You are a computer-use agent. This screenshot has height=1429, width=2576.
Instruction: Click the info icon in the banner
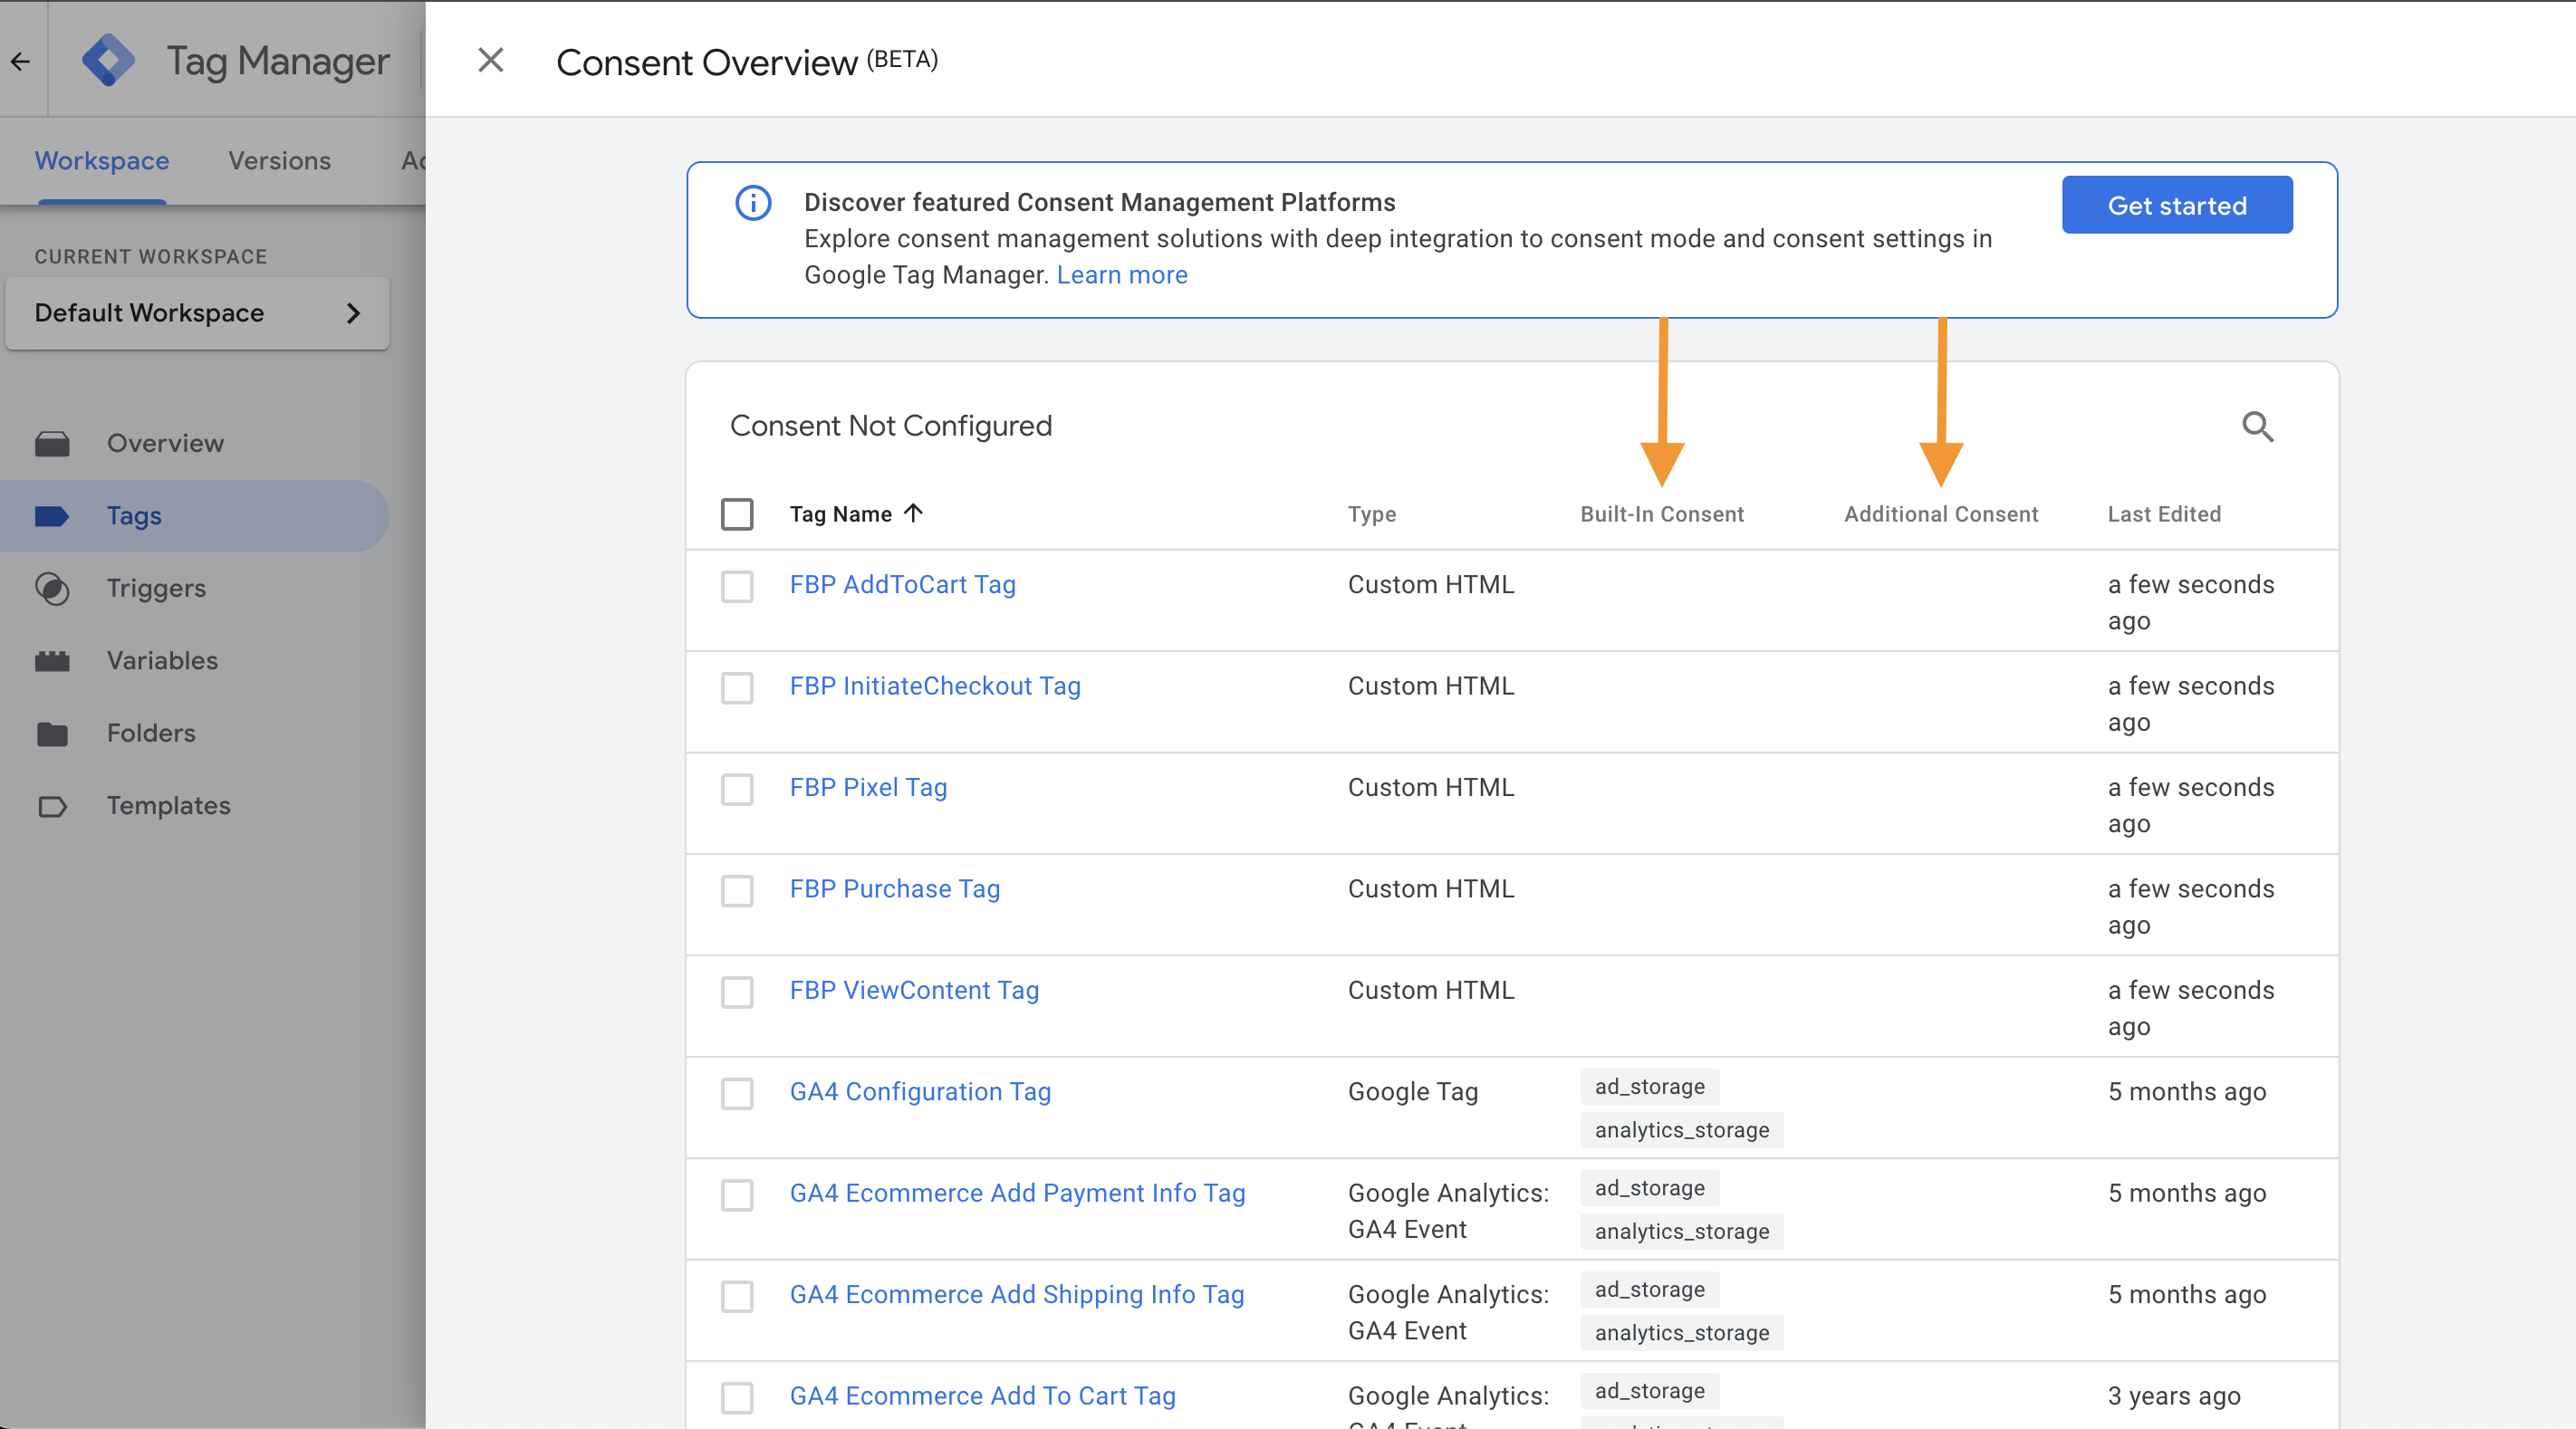pyautogui.click(x=753, y=203)
